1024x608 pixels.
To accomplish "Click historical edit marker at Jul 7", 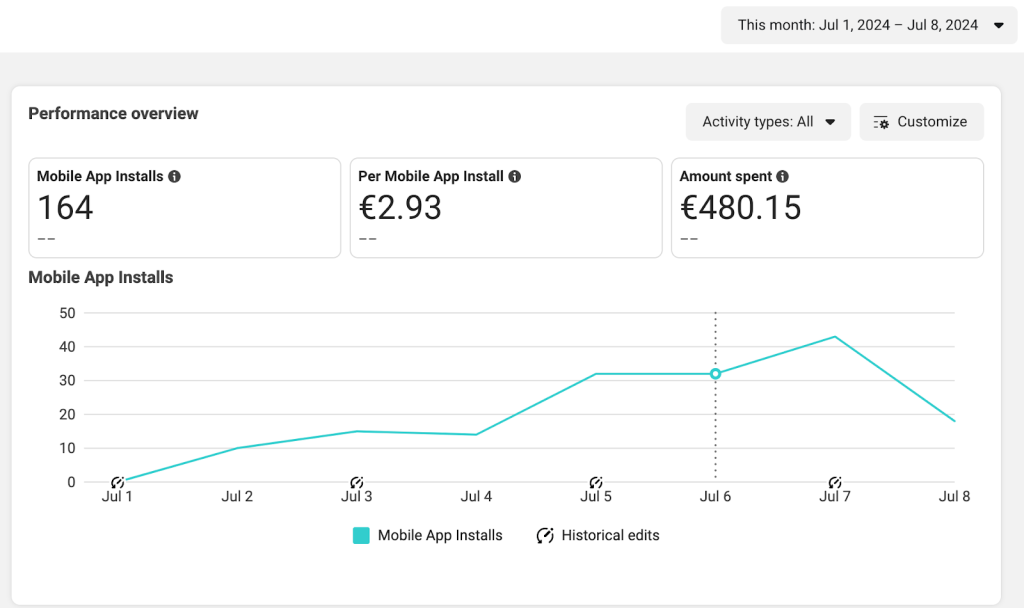I will coord(835,482).
